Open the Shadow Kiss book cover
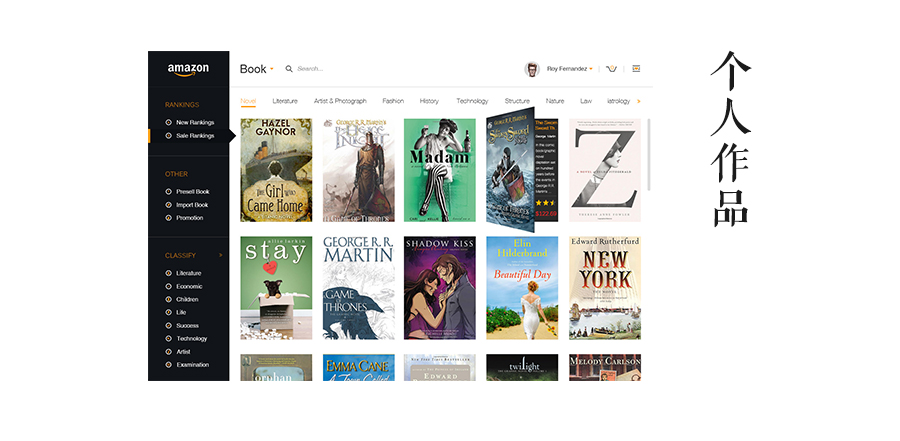The image size is (900, 441). tap(440, 288)
